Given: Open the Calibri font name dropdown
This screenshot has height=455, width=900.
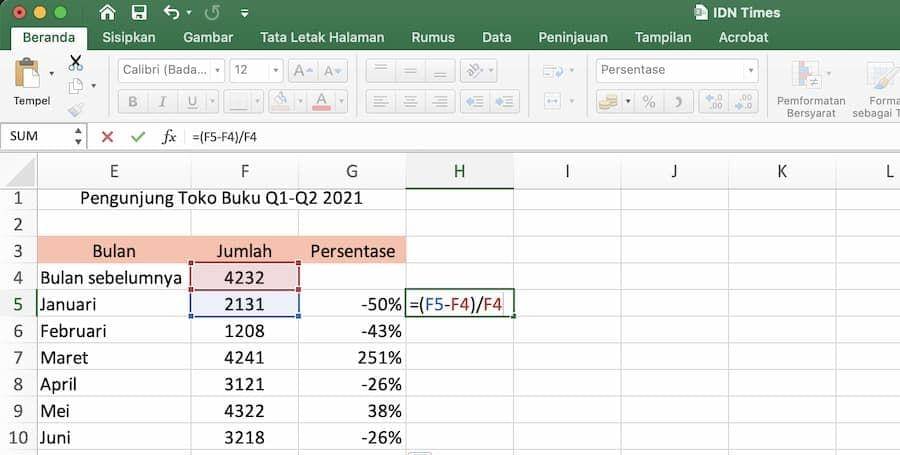Looking at the screenshot, I should pos(171,70).
